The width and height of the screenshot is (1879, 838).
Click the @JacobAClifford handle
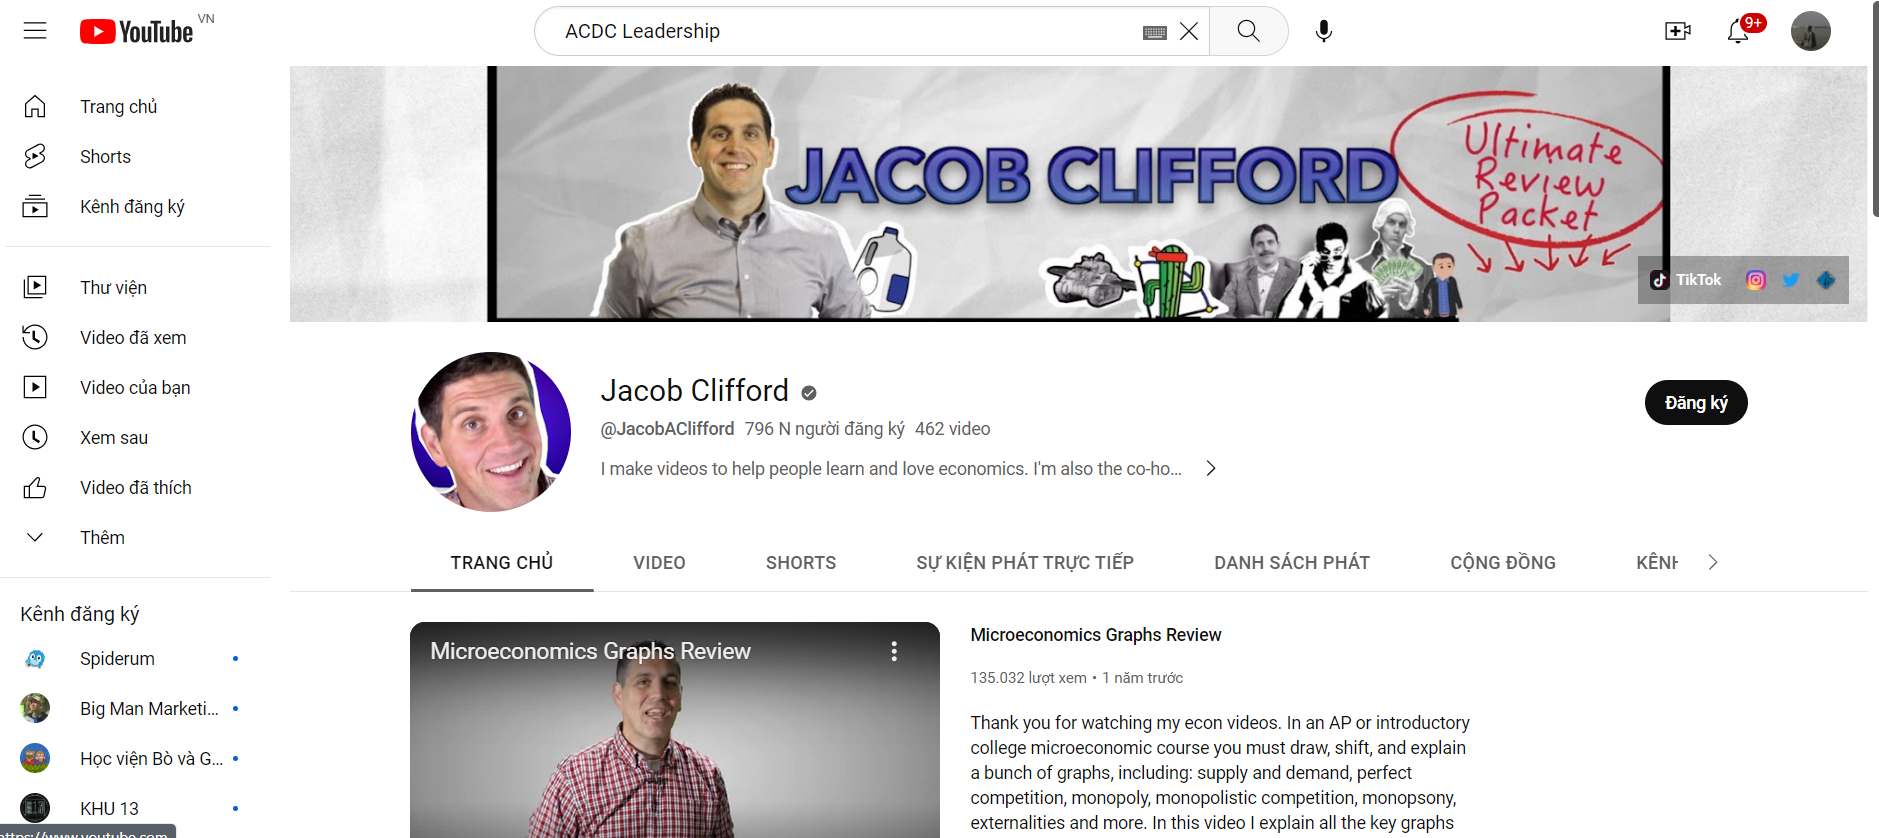[x=667, y=428]
